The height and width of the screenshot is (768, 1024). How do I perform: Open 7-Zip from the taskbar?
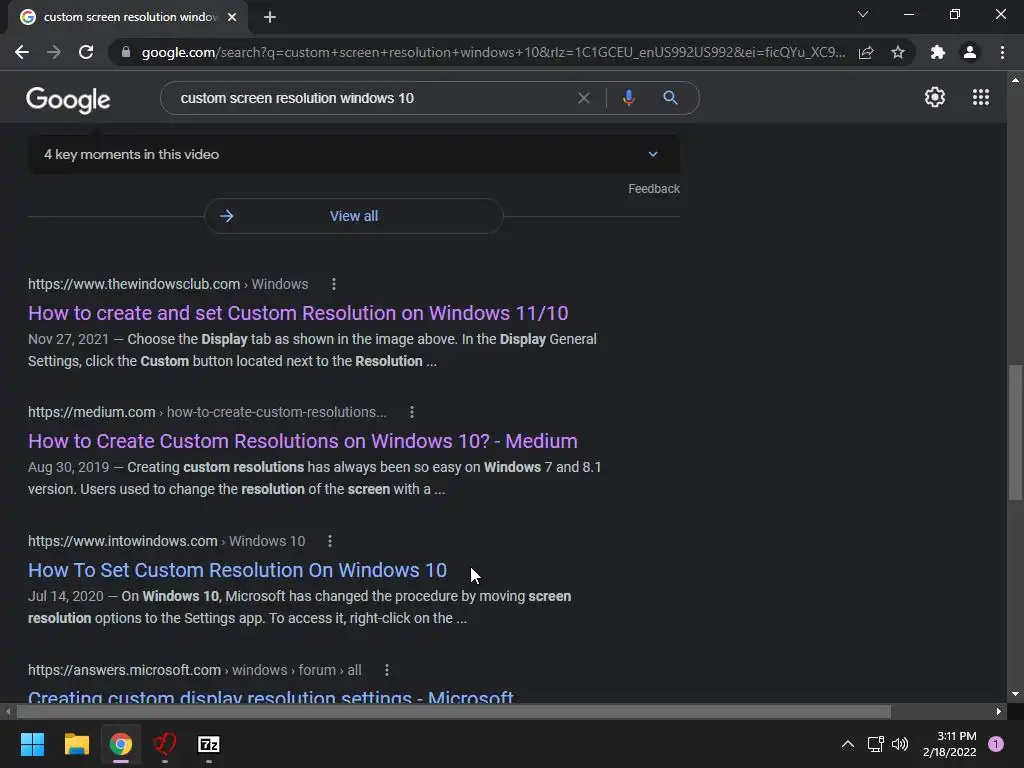[x=209, y=744]
